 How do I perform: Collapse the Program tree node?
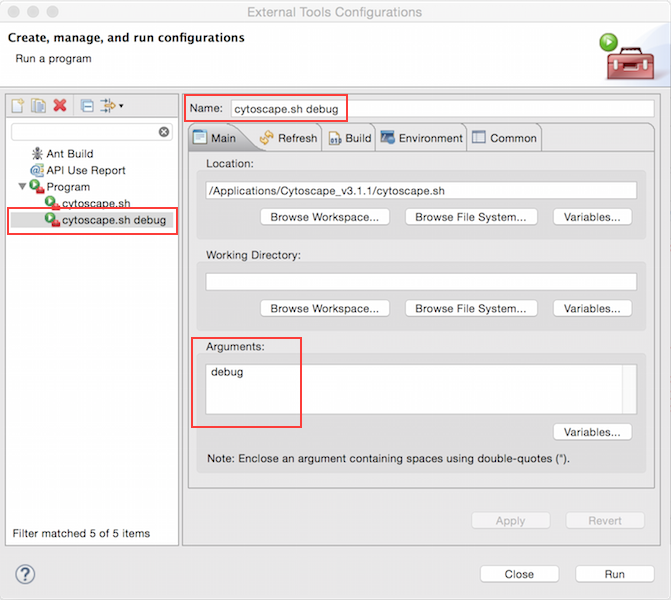pos(22,186)
